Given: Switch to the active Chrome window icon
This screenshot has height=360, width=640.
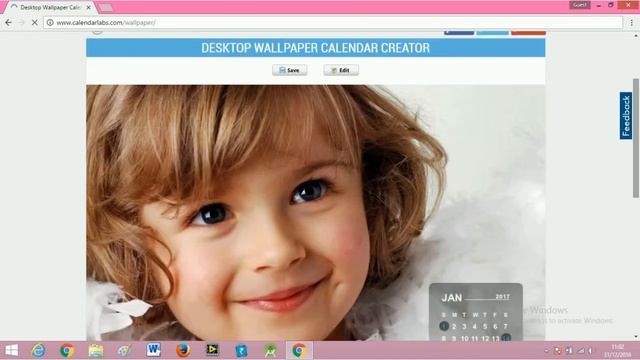Looking at the screenshot, I should tap(299, 350).
